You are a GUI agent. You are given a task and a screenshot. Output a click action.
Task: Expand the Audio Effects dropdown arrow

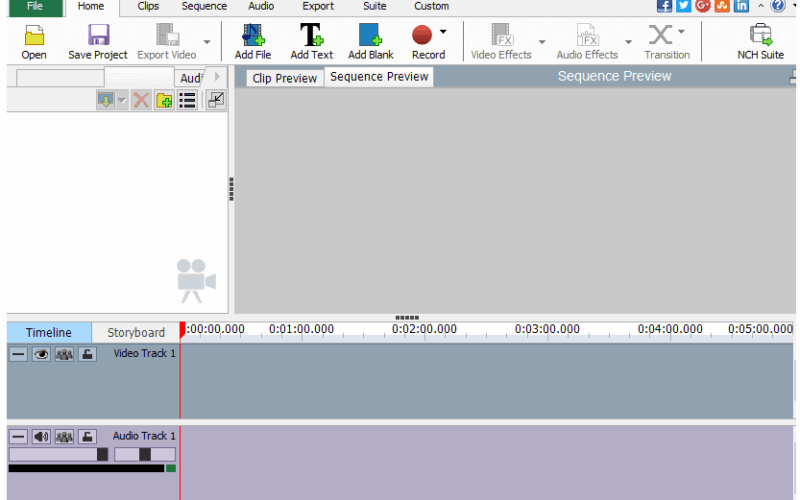tap(628, 42)
